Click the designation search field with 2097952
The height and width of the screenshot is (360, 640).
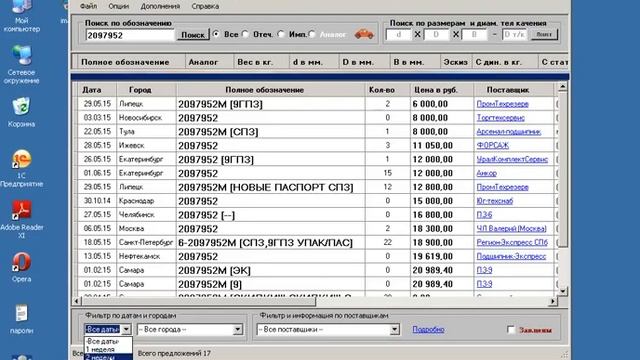click(130, 35)
